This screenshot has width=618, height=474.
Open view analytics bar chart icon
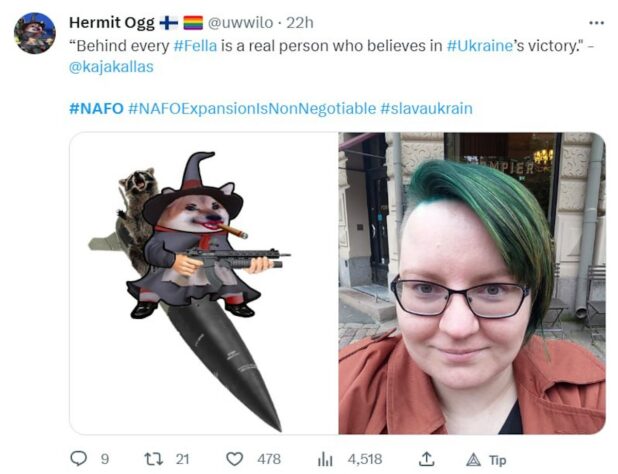(x=325, y=459)
